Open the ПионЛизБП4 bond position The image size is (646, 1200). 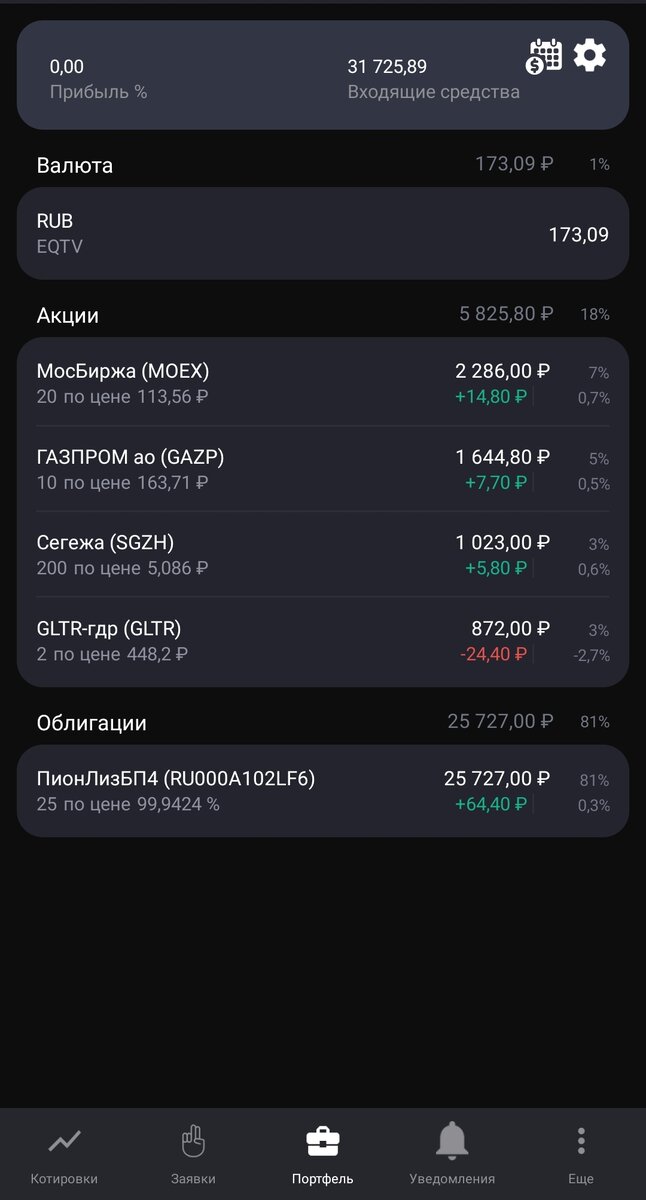point(323,791)
